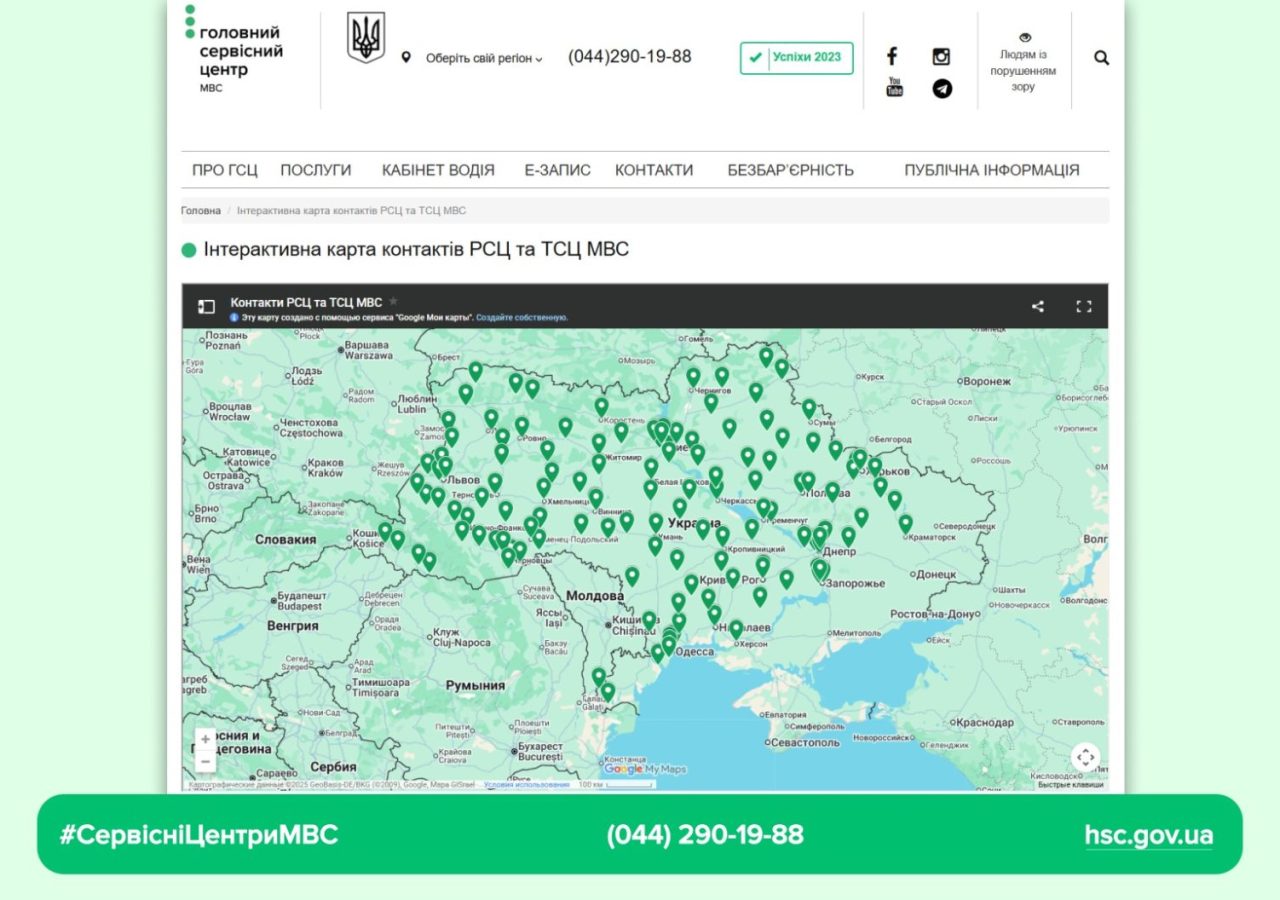Open the КОНТАКТИ menu
The image size is (1280, 900).
[654, 170]
